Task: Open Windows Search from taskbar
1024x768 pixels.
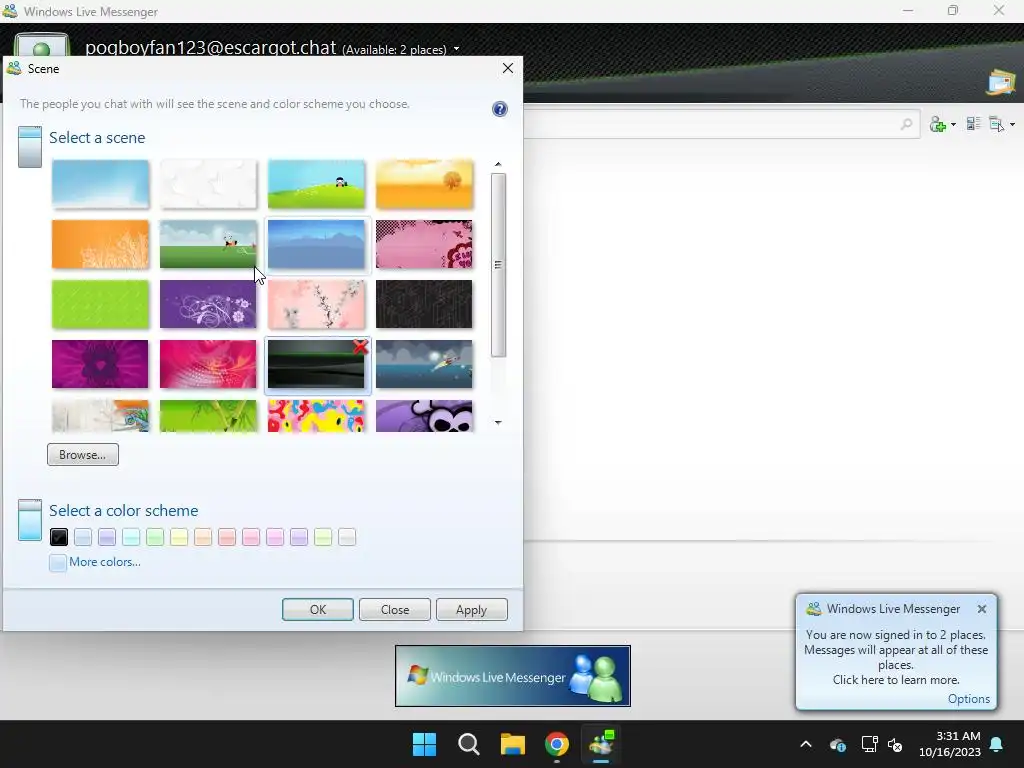Action: point(469,744)
